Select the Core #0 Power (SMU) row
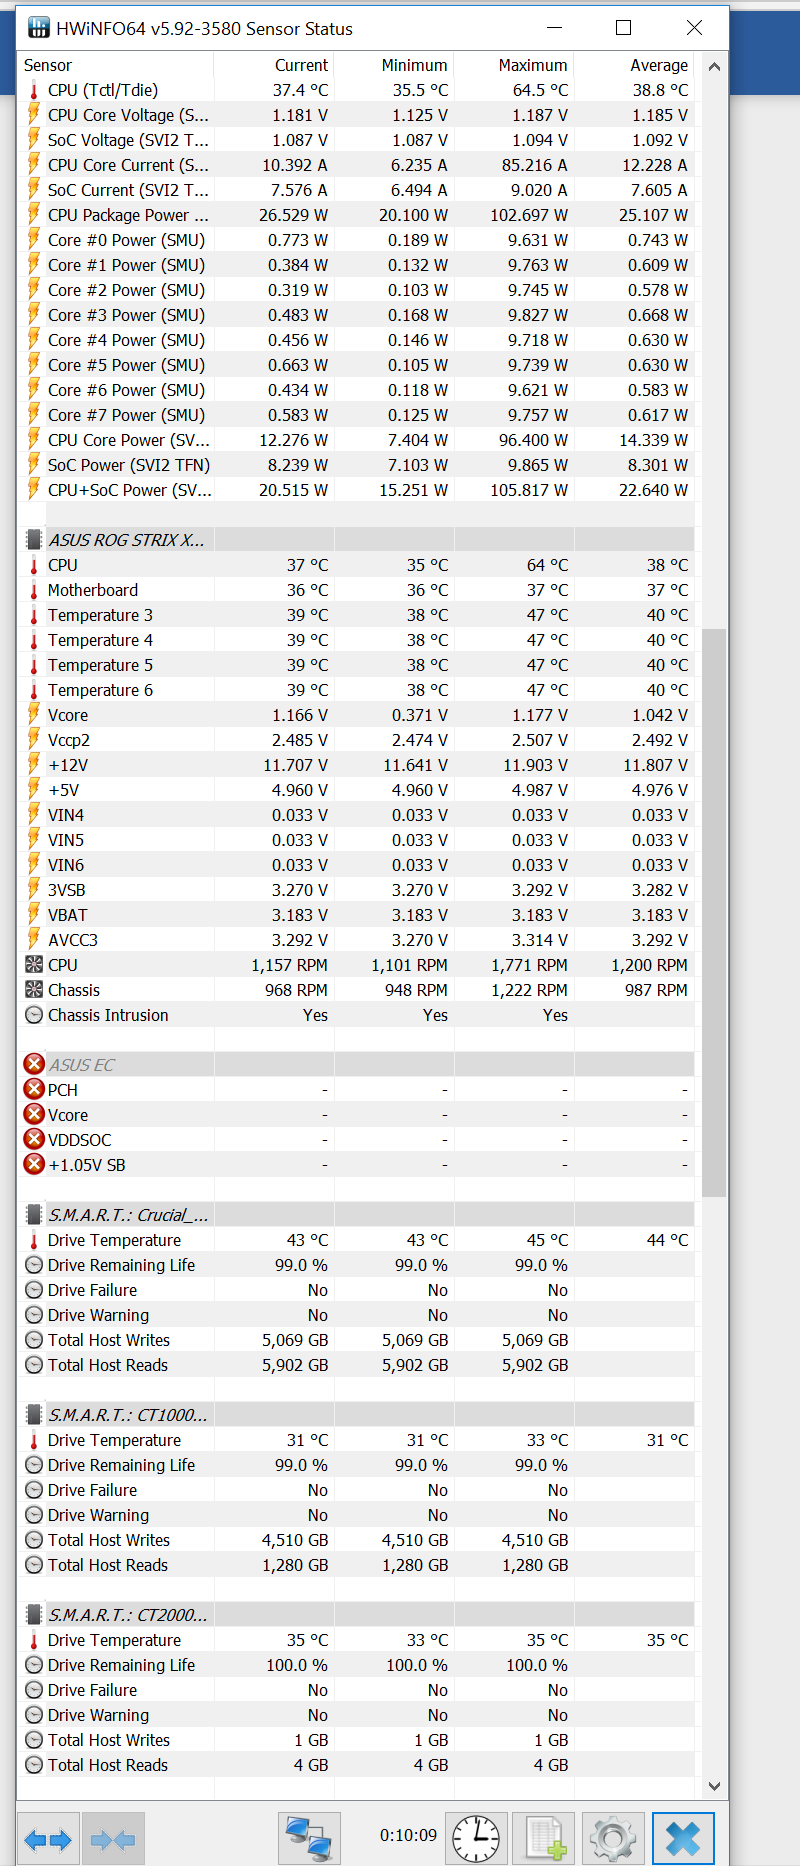 (356, 240)
